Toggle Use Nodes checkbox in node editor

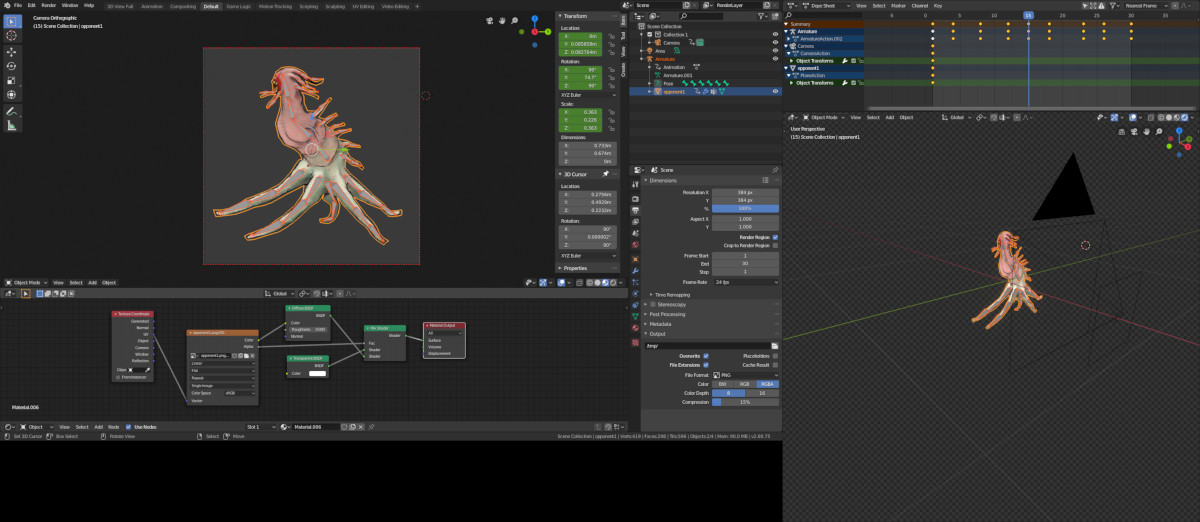(x=128, y=427)
